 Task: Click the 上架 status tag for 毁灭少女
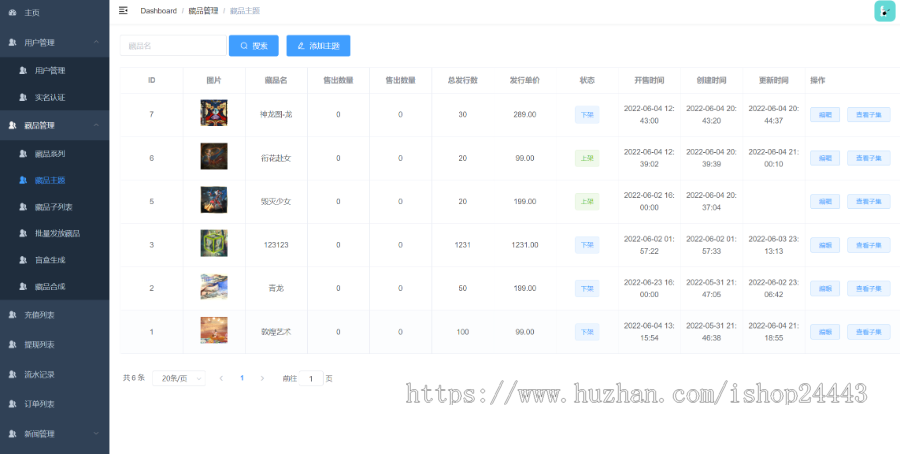[x=587, y=201]
